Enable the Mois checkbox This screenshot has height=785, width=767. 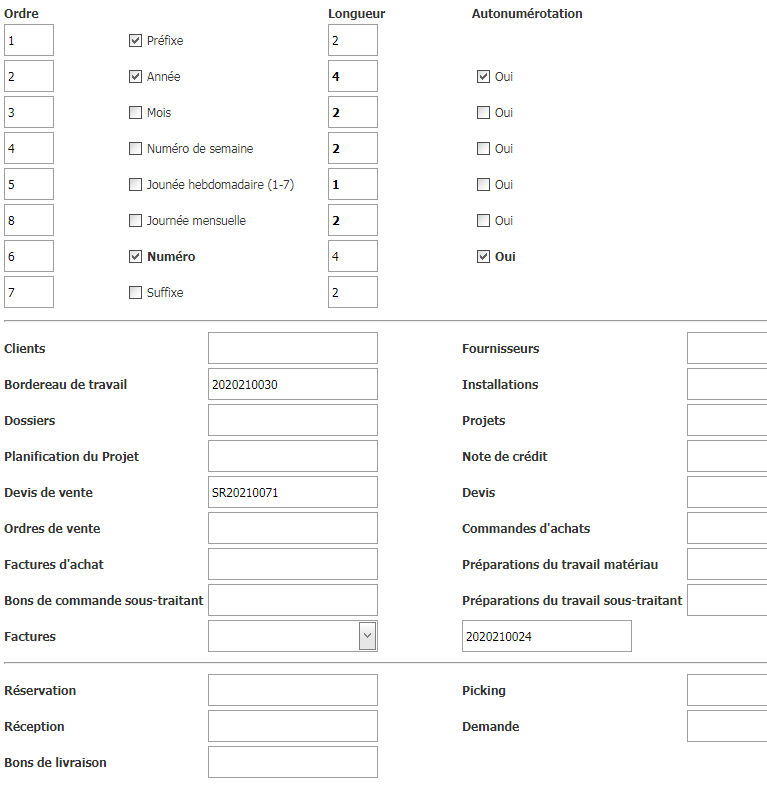click(135, 113)
